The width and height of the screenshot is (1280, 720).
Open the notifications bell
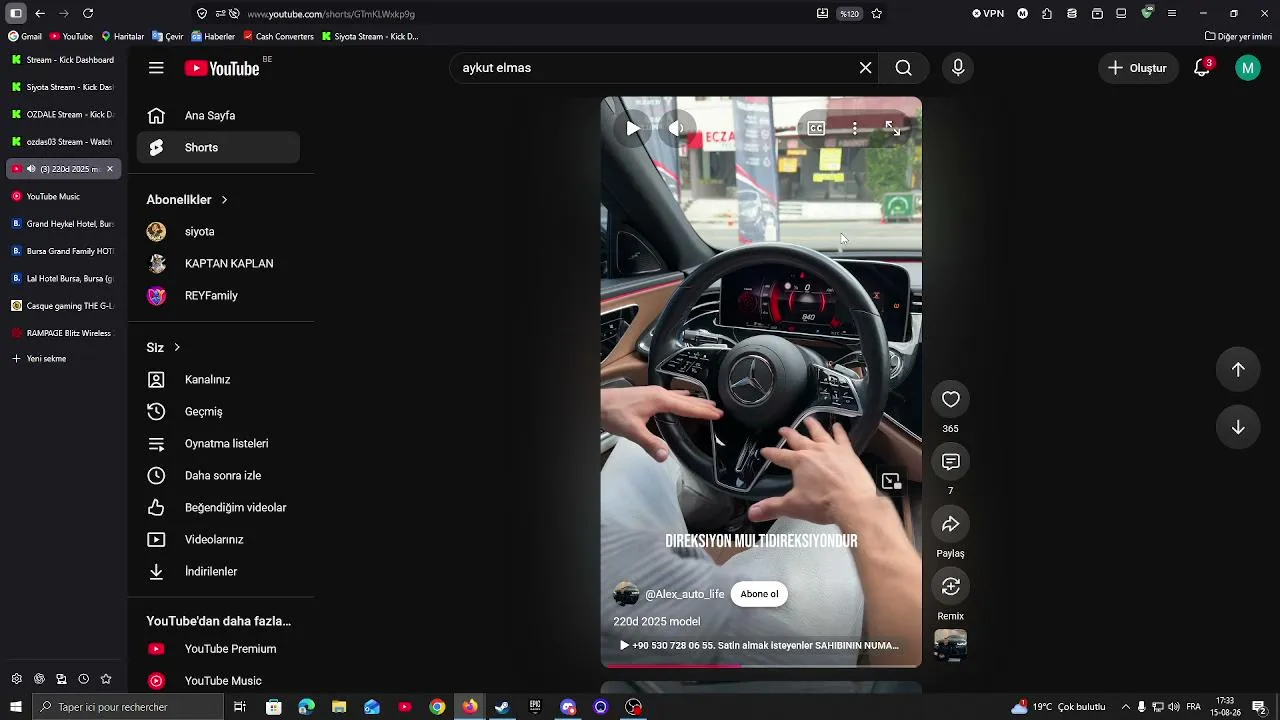(1202, 68)
